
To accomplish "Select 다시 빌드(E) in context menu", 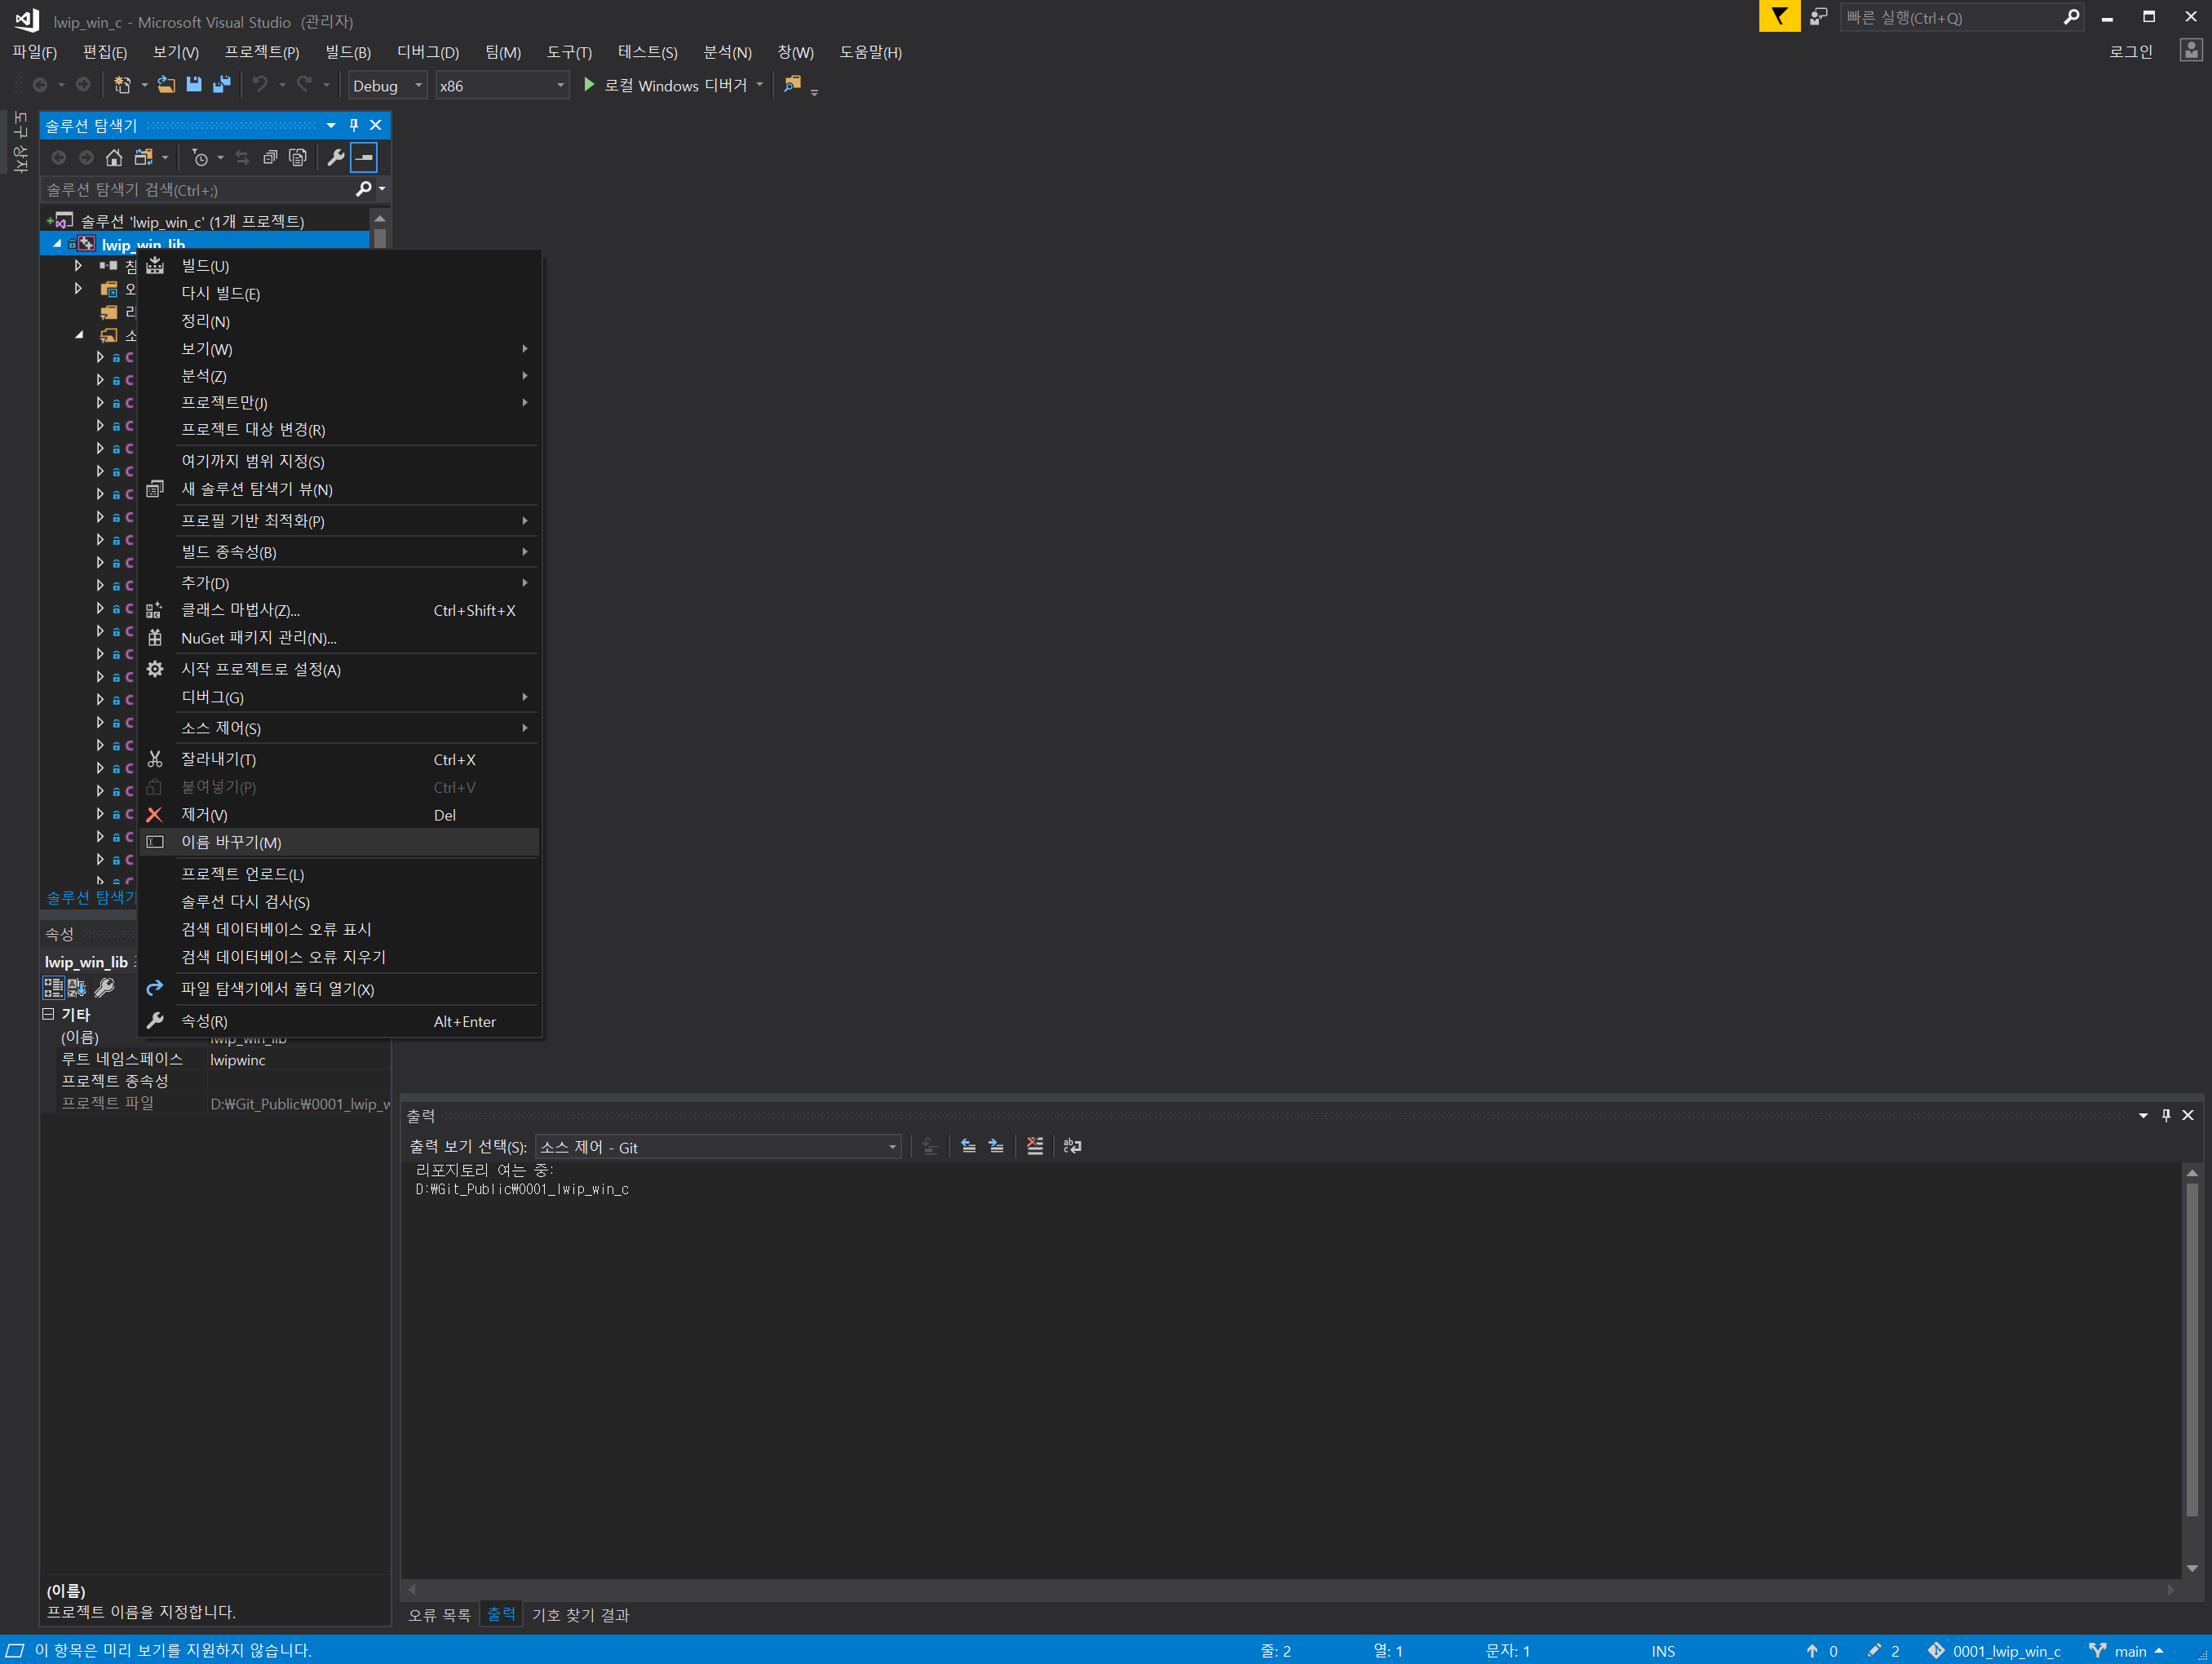I will (340, 293).
